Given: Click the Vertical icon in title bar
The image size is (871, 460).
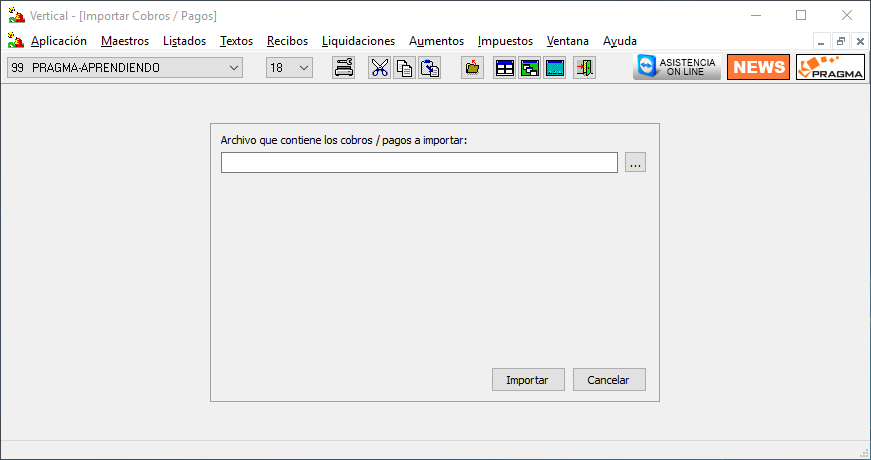Looking at the screenshot, I should pyautogui.click(x=16, y=16).
